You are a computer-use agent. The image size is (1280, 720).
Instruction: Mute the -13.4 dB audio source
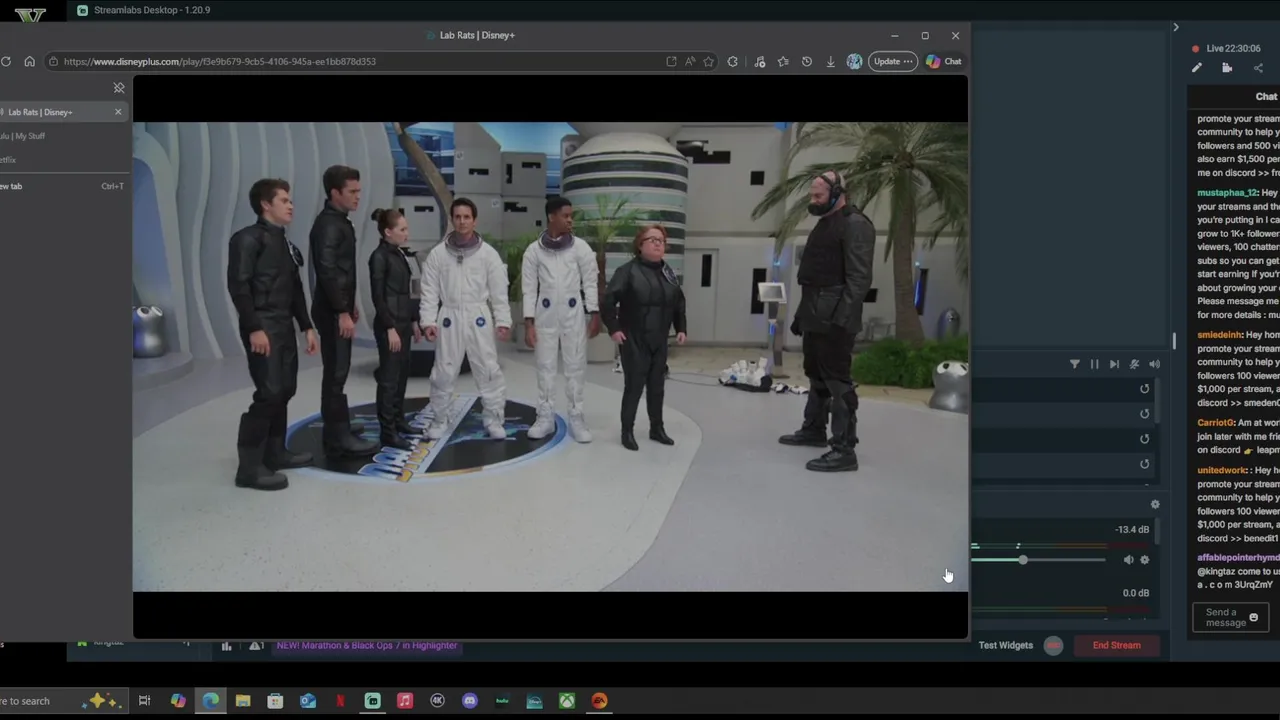[x=1129, y=560]
